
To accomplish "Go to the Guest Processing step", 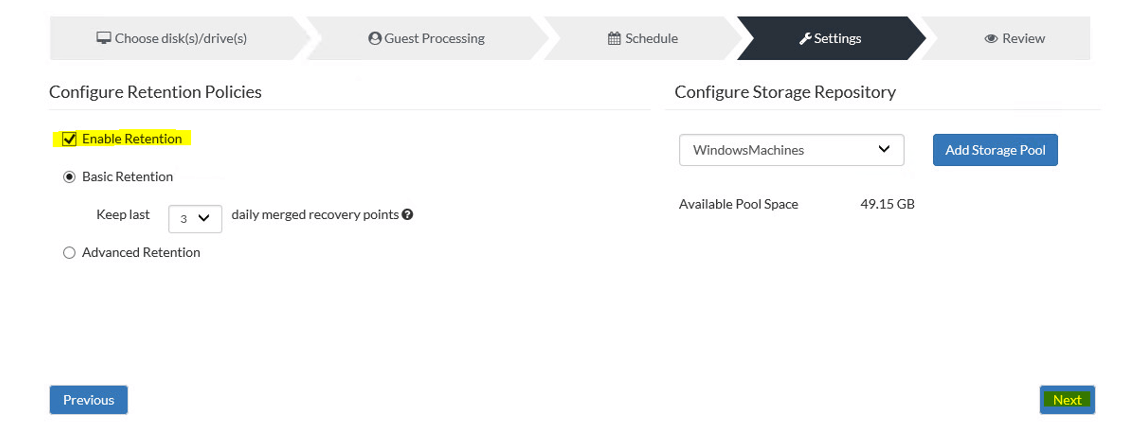I will [425, 38].
